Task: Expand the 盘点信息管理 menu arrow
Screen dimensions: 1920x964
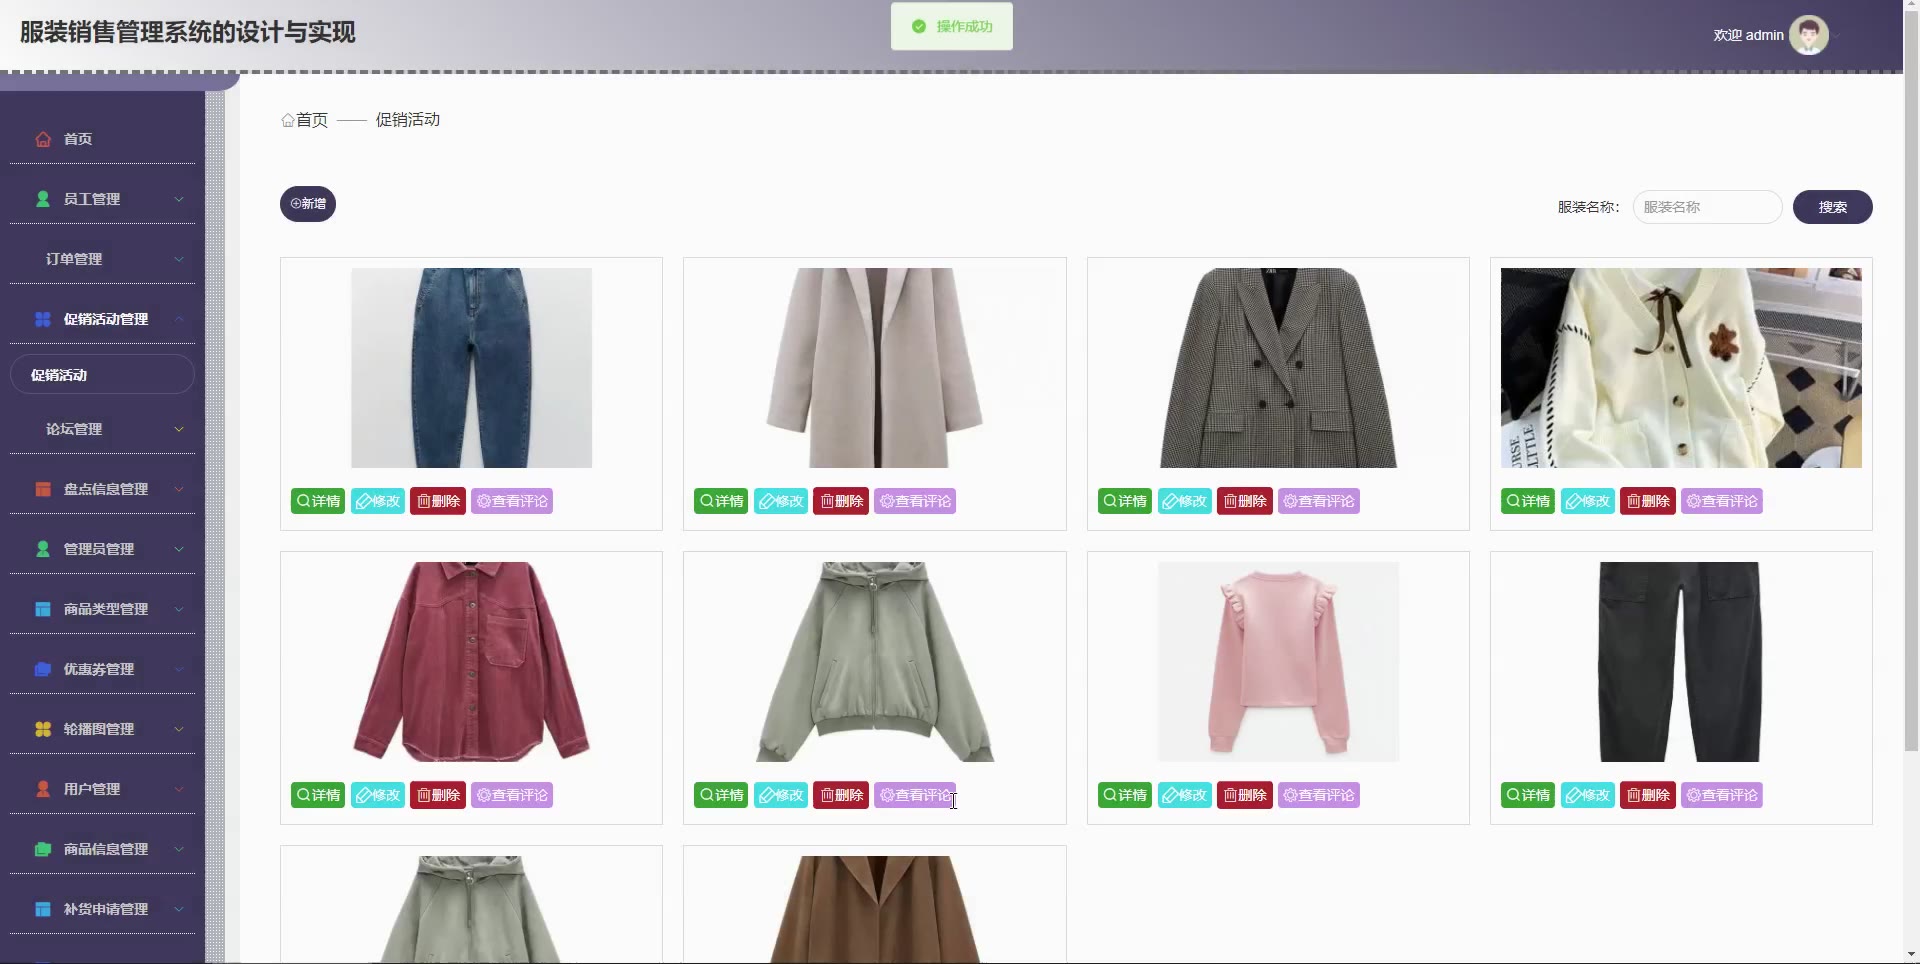Action: point(179,489)
